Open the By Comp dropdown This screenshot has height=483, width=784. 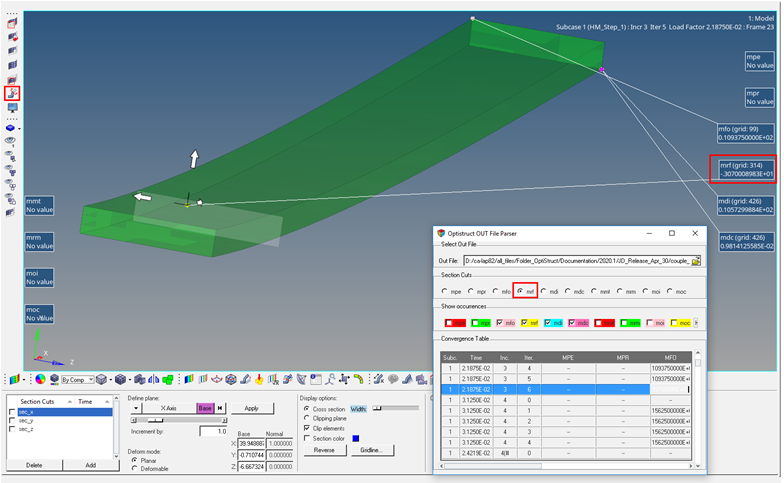tap(78, 380)
